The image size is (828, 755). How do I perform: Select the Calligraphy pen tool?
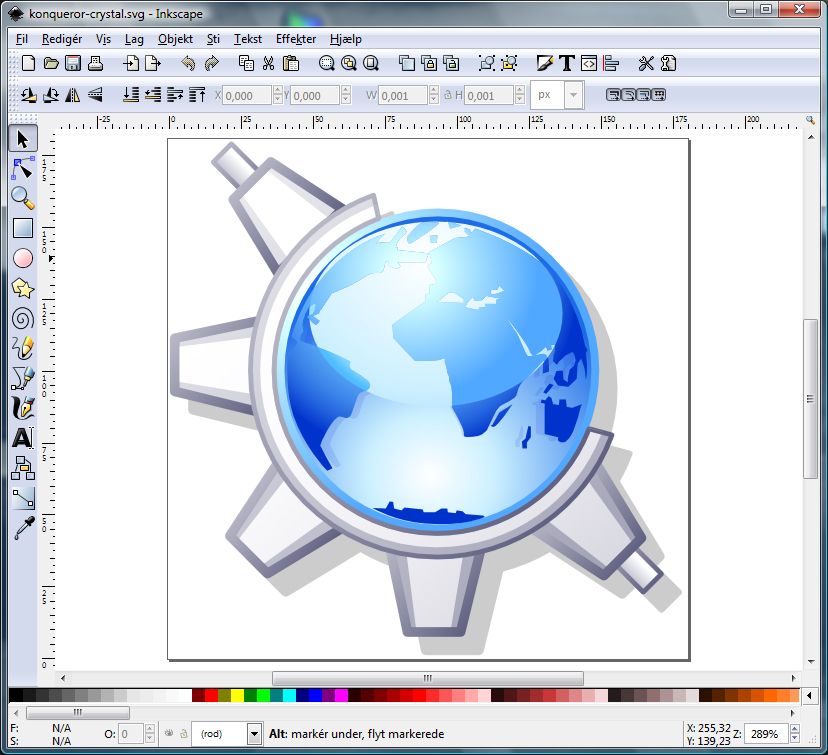click(x=23, y=408)
